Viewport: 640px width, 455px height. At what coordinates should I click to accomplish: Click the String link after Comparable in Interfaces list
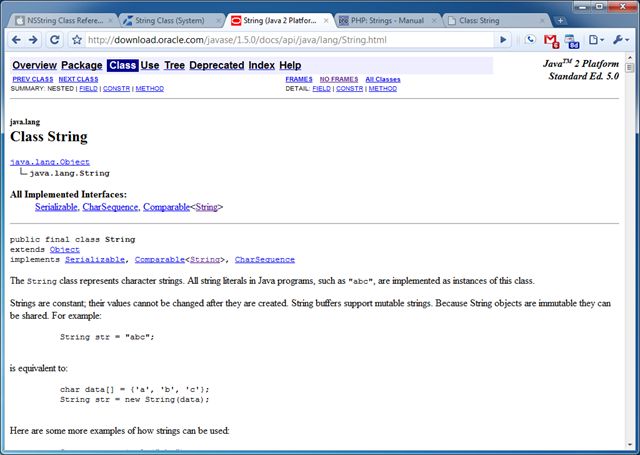click(207, 207)
